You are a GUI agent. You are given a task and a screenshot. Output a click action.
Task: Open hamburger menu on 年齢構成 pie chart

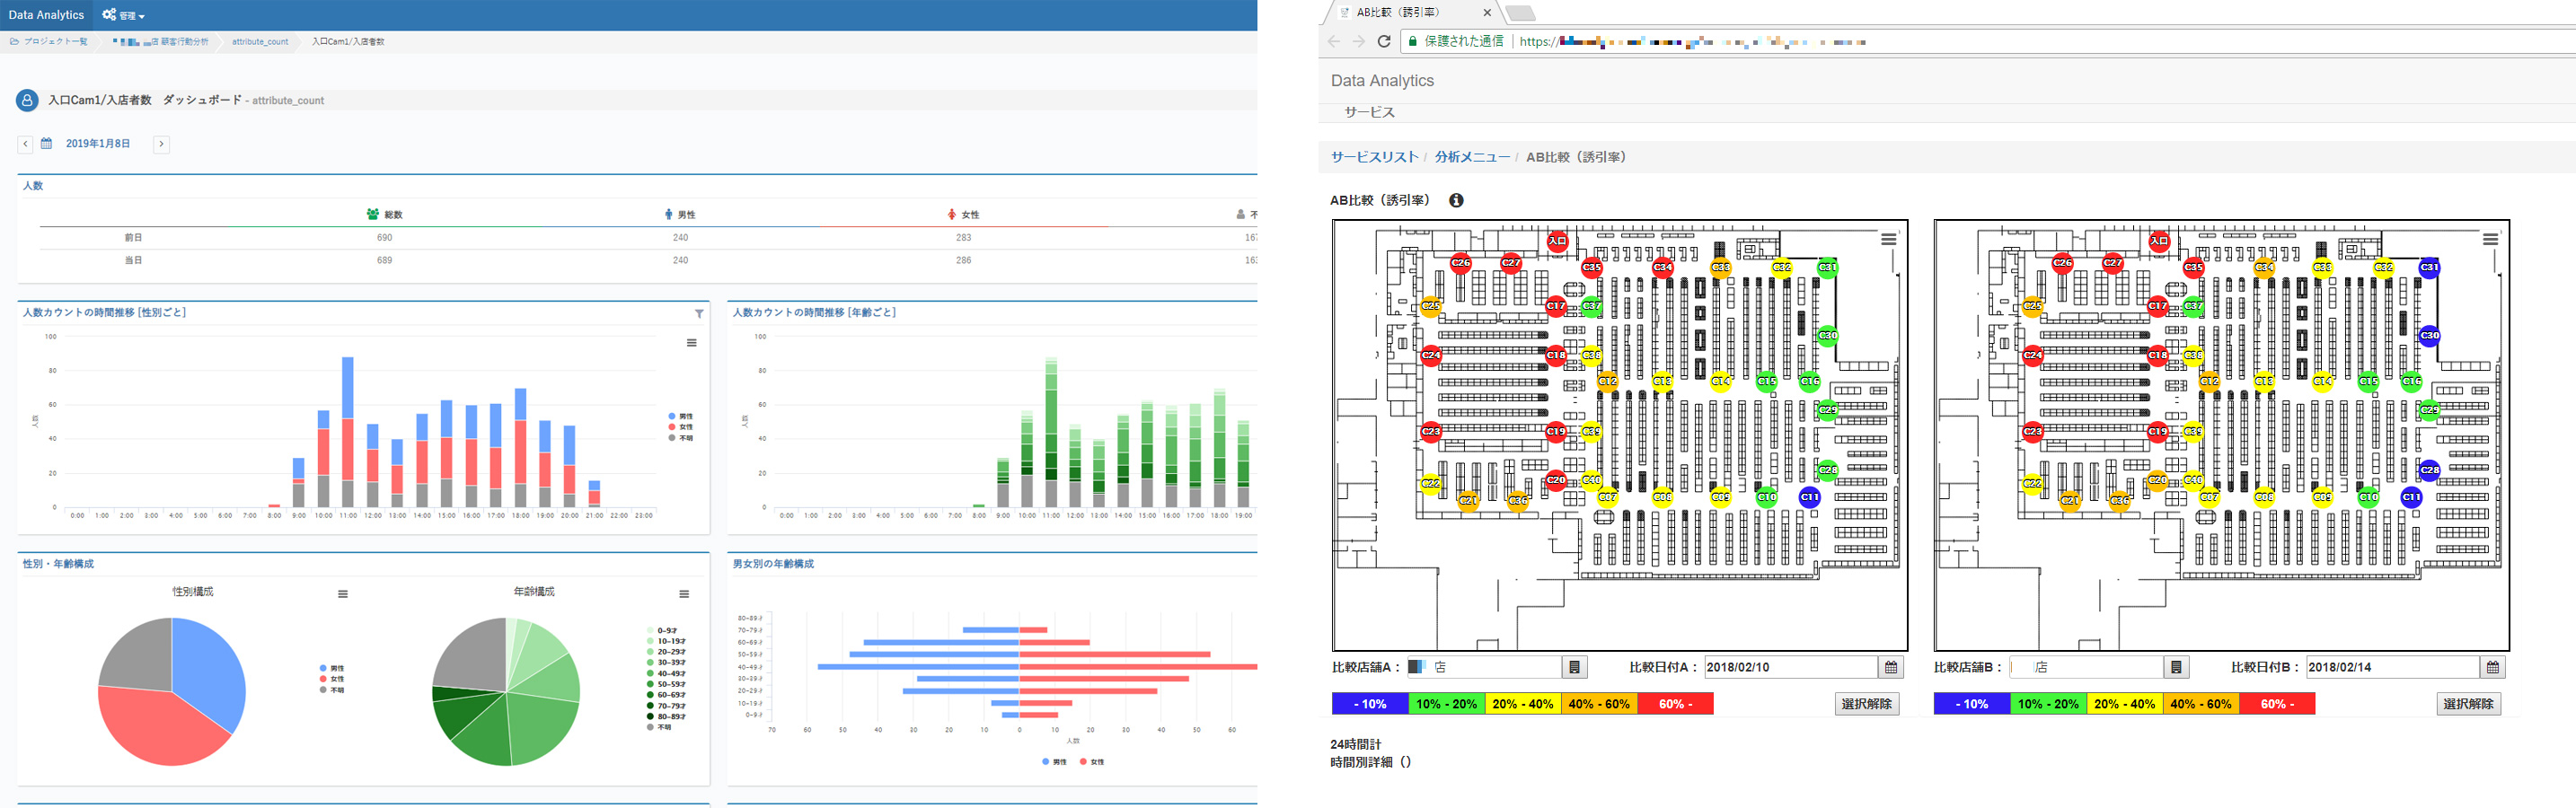(684, 594)
